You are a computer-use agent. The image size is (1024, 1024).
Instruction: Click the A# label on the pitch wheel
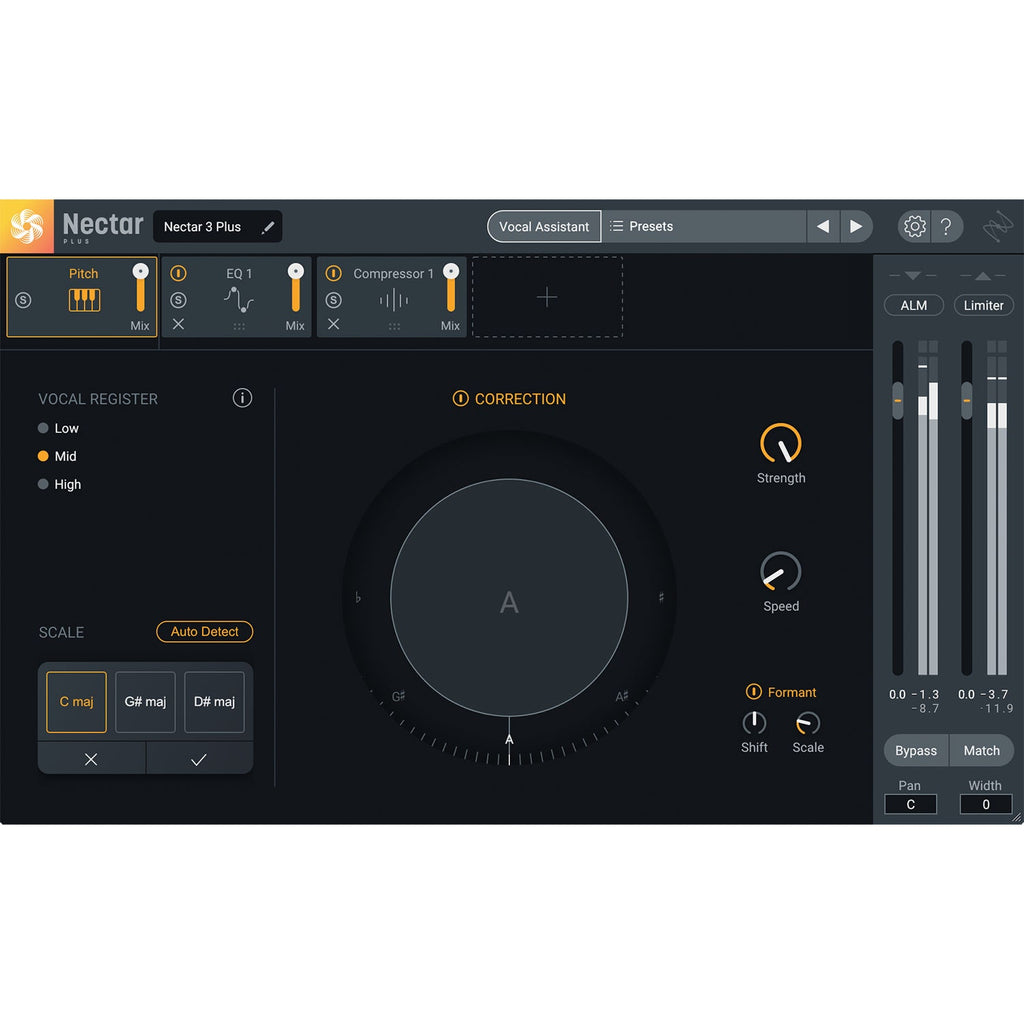(x=622, y=697)
